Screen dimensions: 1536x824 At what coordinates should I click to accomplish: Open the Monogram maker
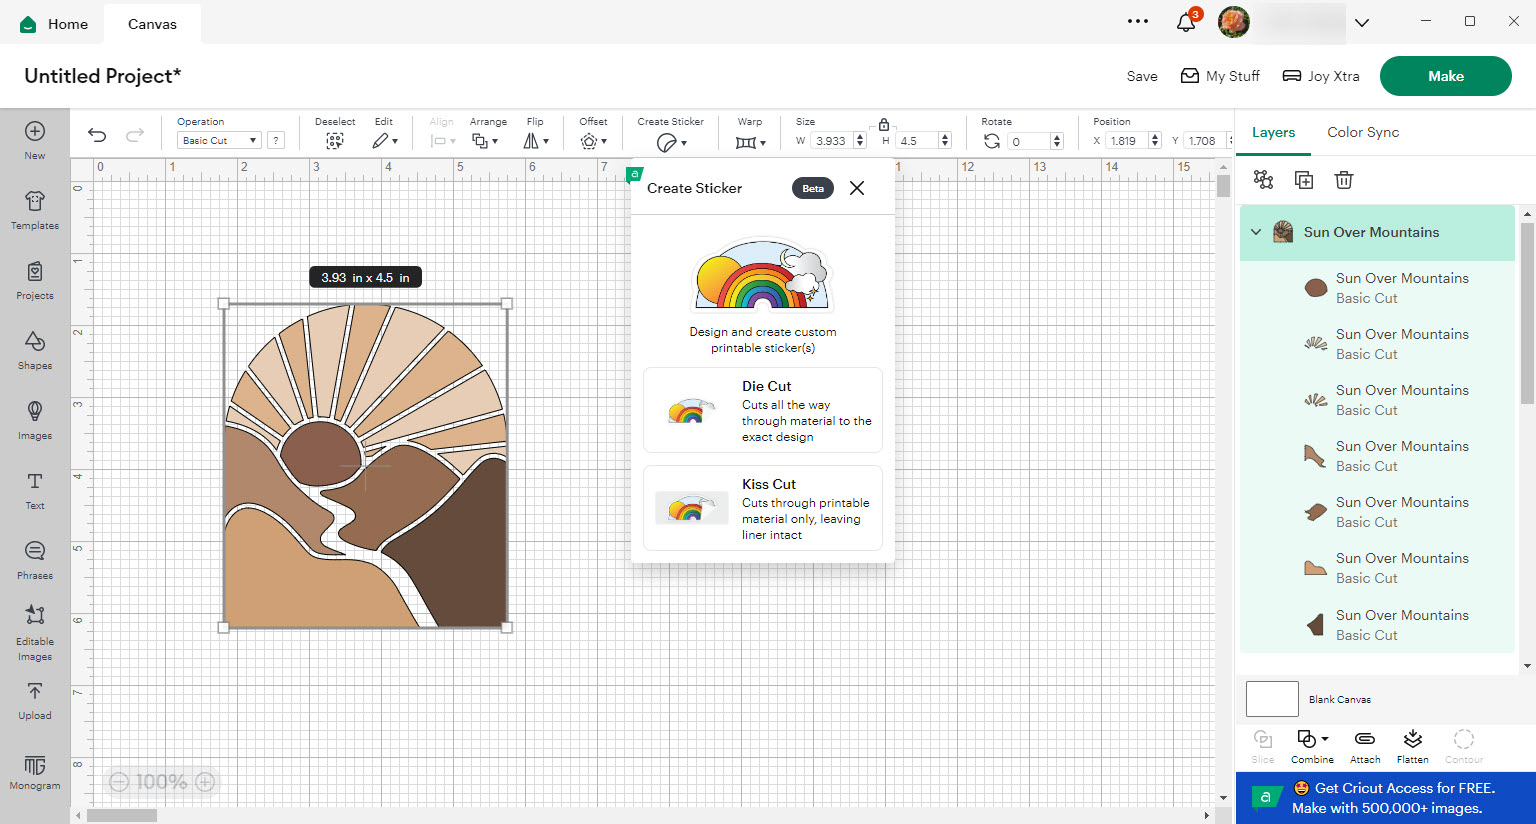pyautogui.click(x=34, y=771)
